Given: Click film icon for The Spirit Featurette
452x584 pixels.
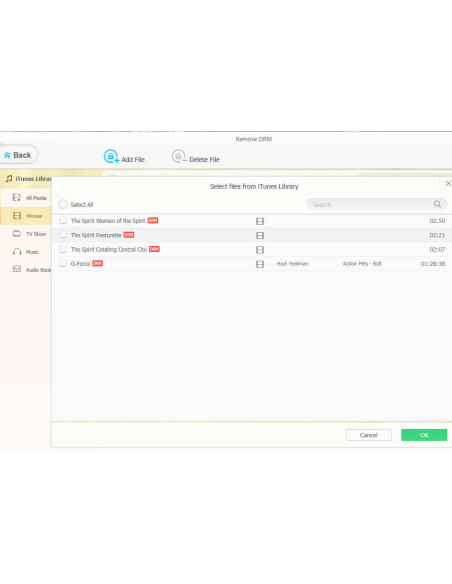Looking at the screenshot, I should [260, 235].
